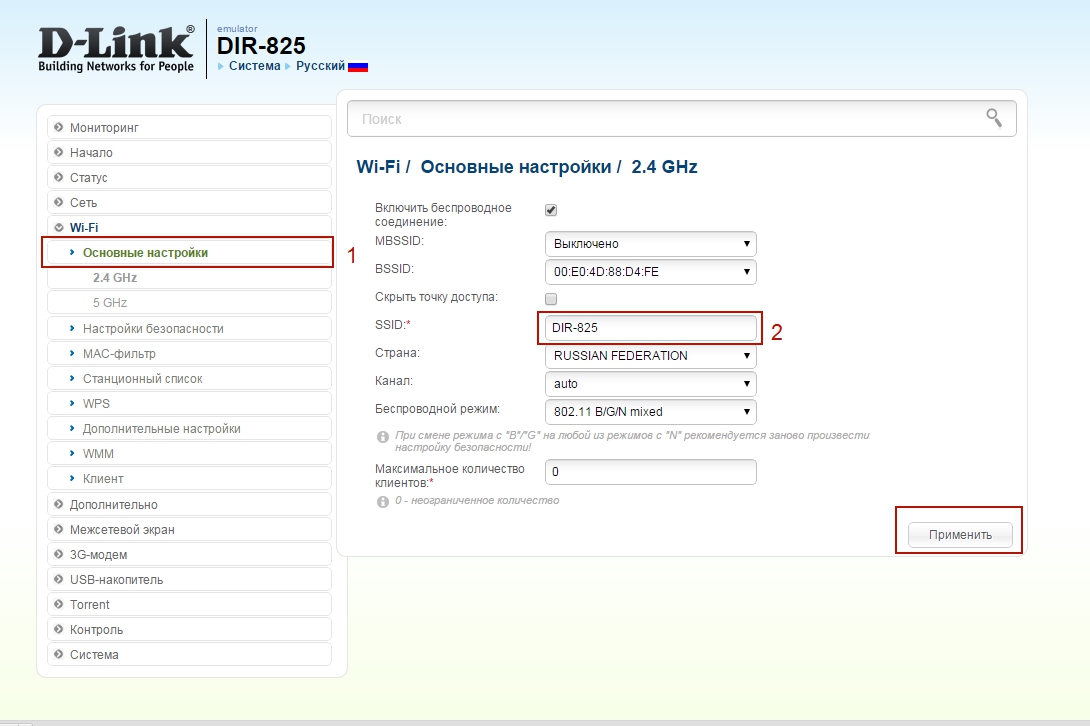Expand the USB-накопитель menu section
1090x726 pixels.
point(189,579)
